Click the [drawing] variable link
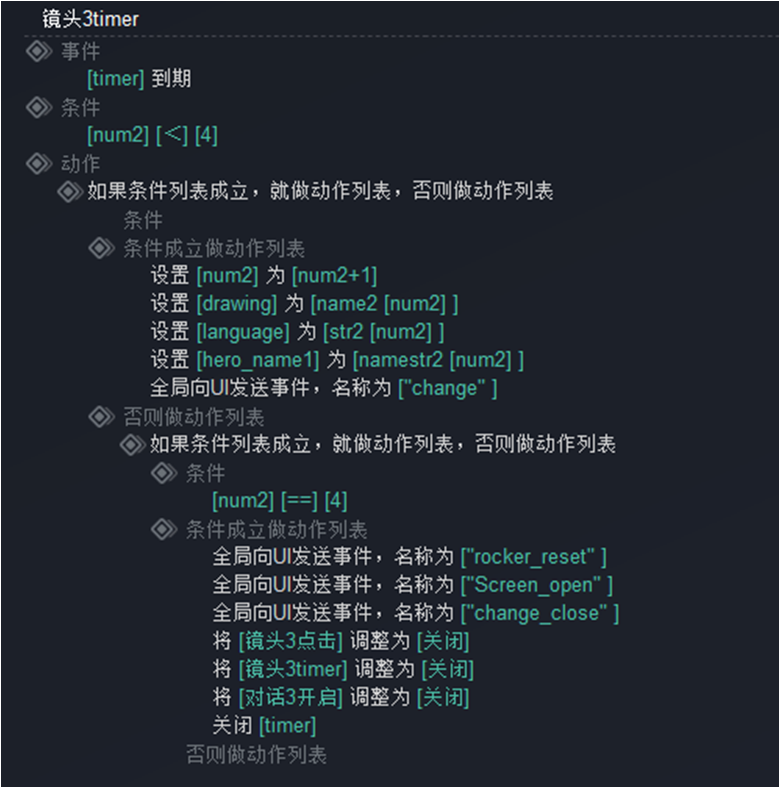Screen dimensions: 780x788 coord(237,304)
